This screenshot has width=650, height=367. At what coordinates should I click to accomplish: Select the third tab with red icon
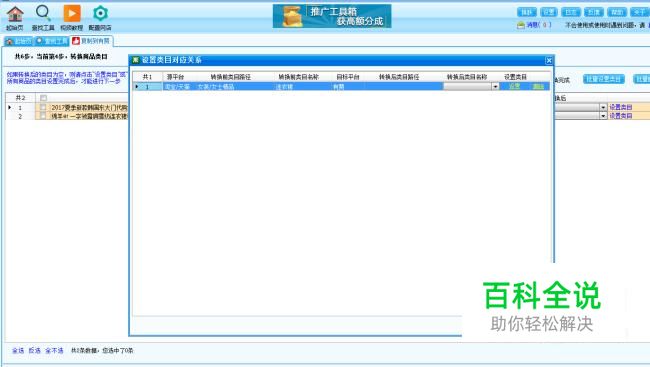point(91,41)
